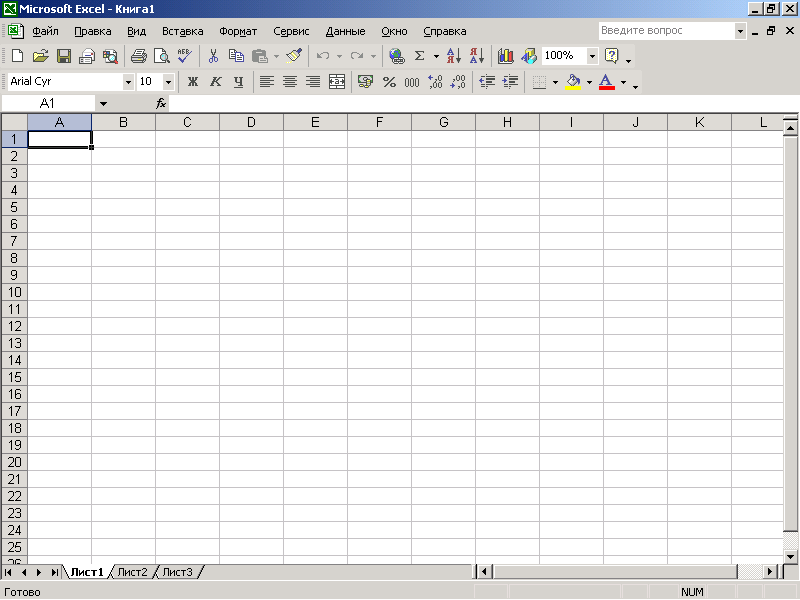Copy selection using the Copy icon
The image size is (800, 600).
(236, 56)
